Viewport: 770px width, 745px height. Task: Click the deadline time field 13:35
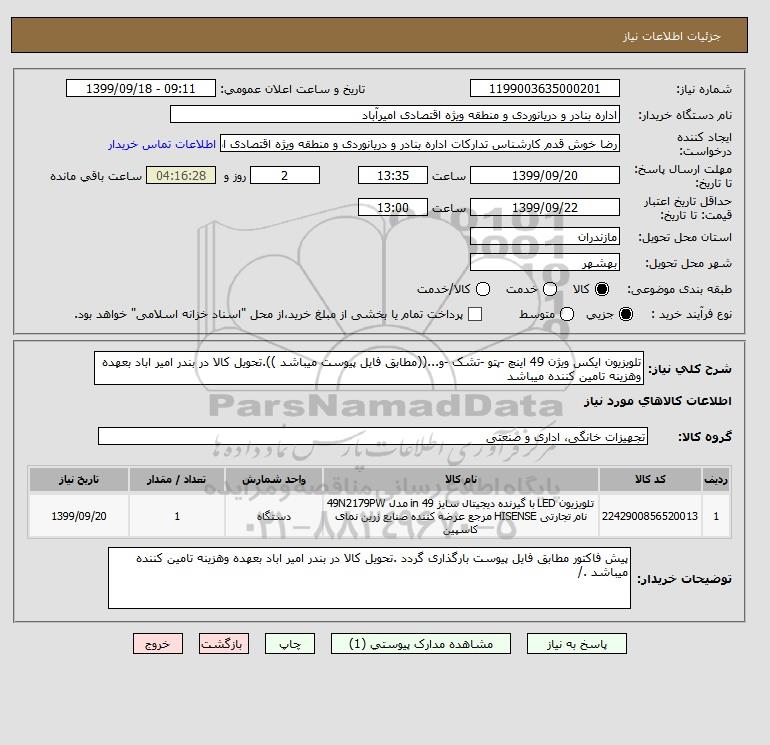coord(393,175)
